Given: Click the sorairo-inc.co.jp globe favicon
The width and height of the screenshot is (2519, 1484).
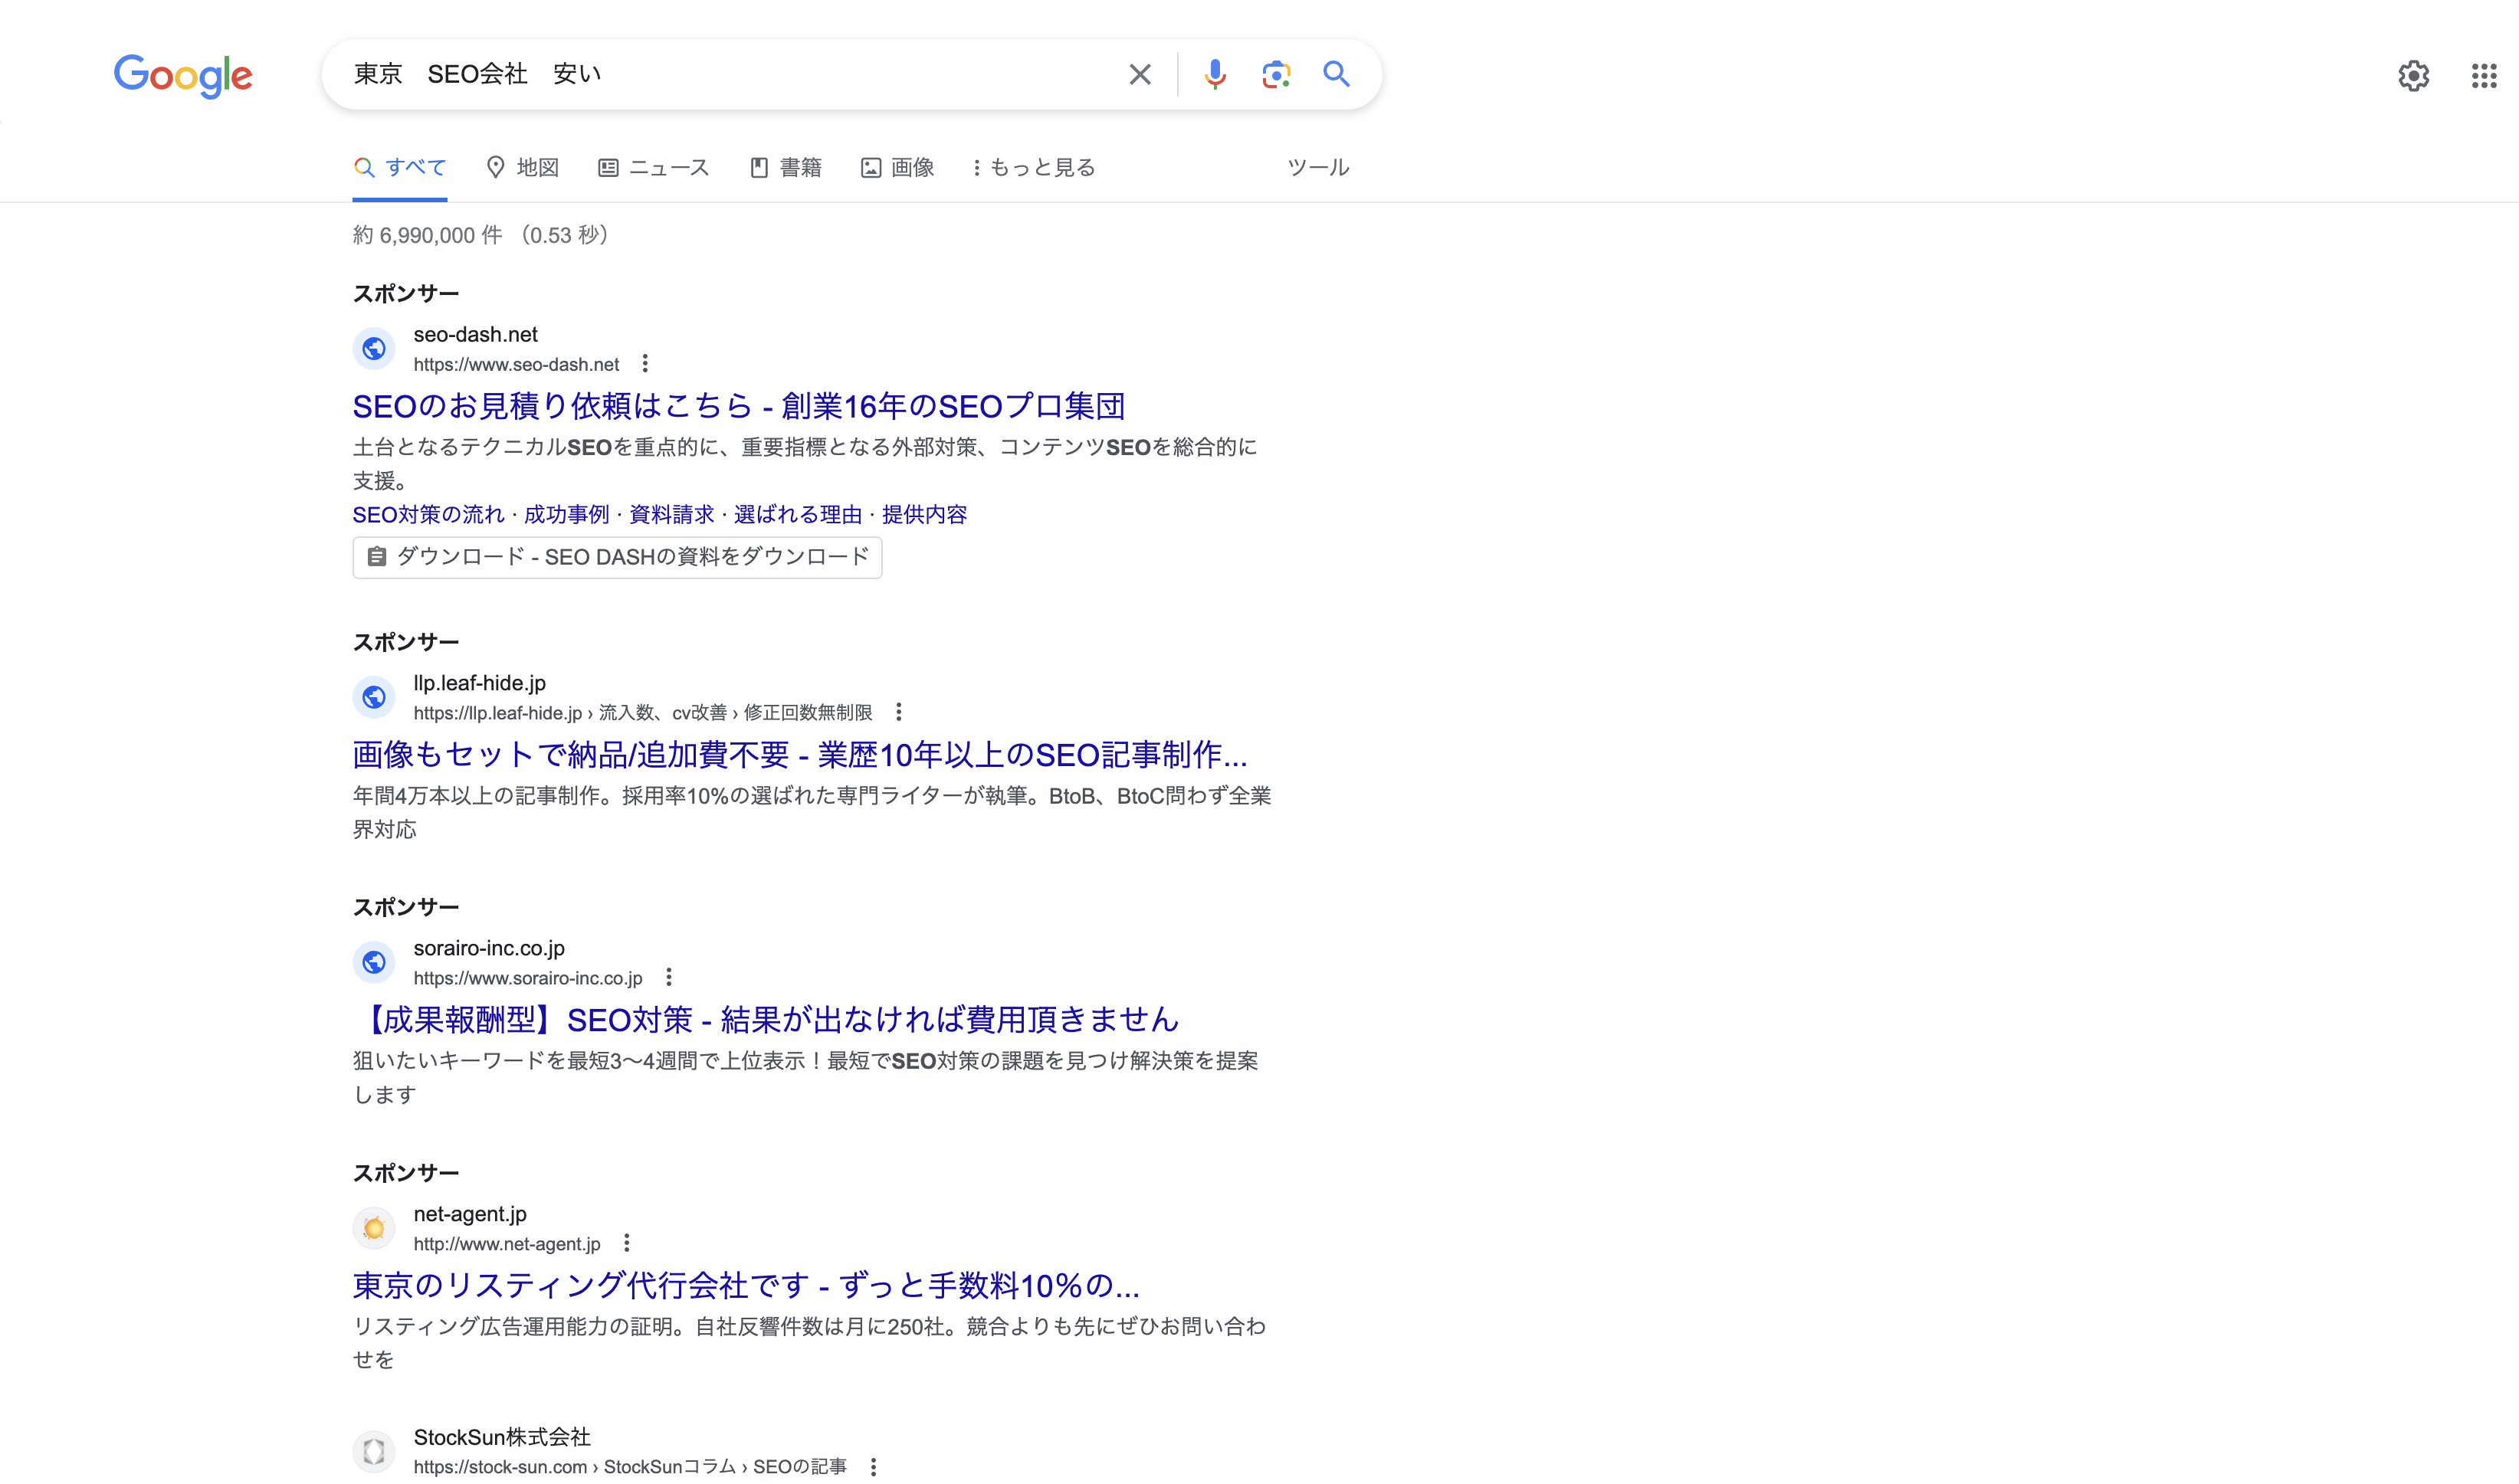Looking at the screenshot, I should (x=374, y=962).
